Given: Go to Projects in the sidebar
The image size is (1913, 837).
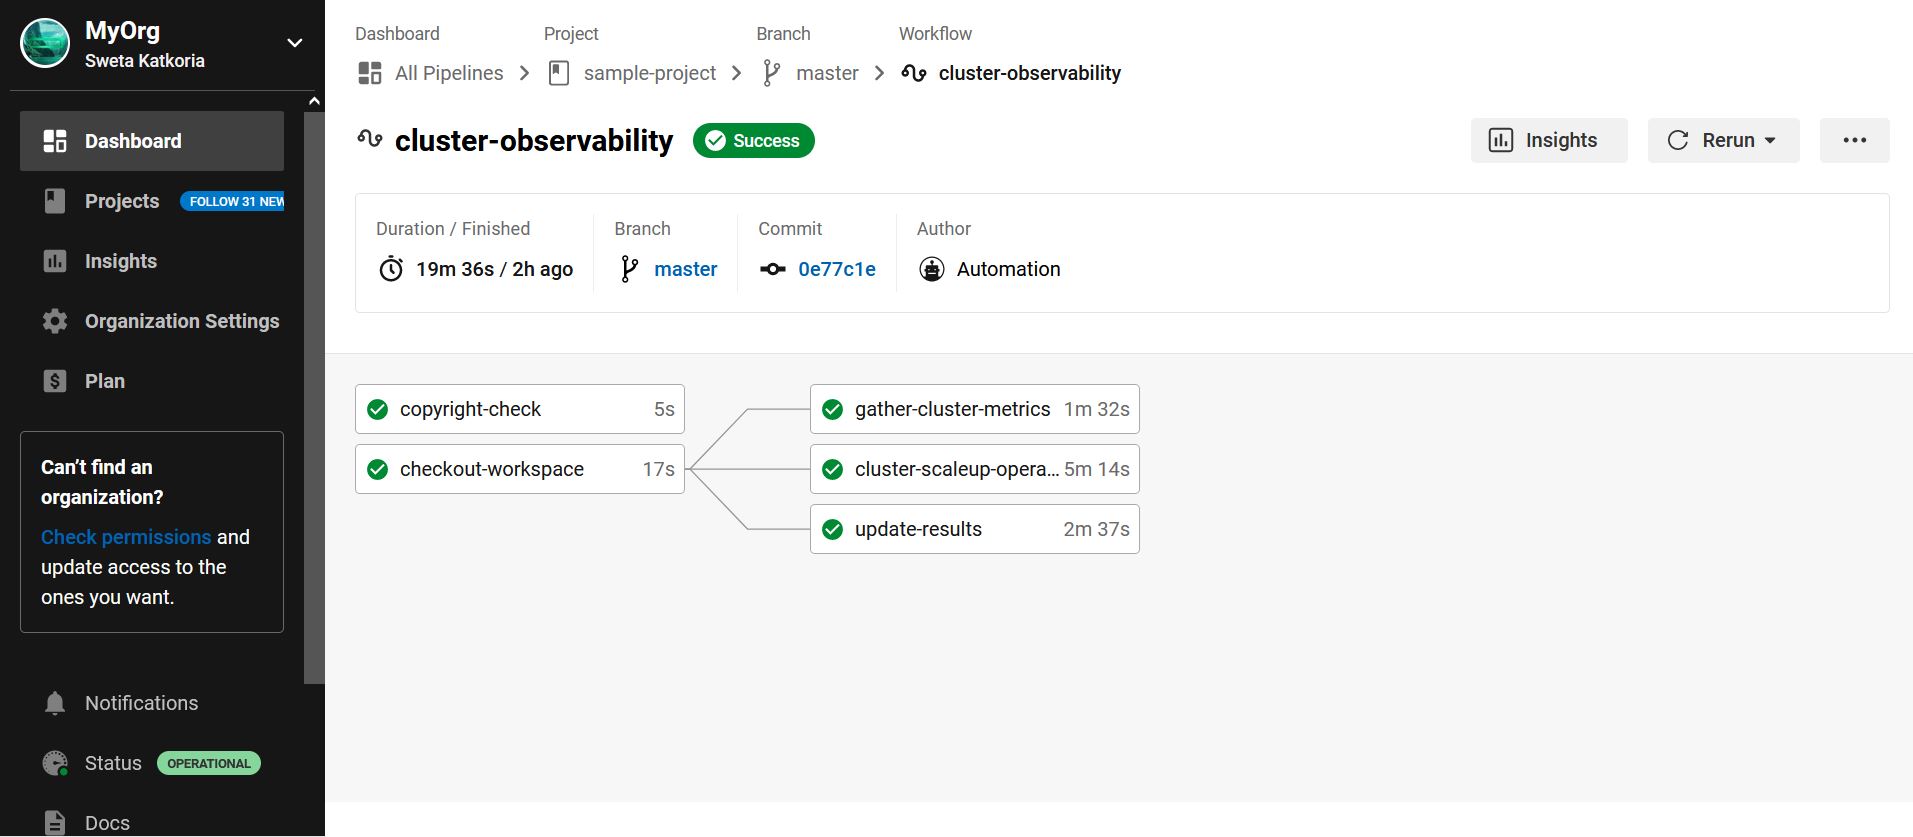Looking at the screenshot, I should point(121,201).
